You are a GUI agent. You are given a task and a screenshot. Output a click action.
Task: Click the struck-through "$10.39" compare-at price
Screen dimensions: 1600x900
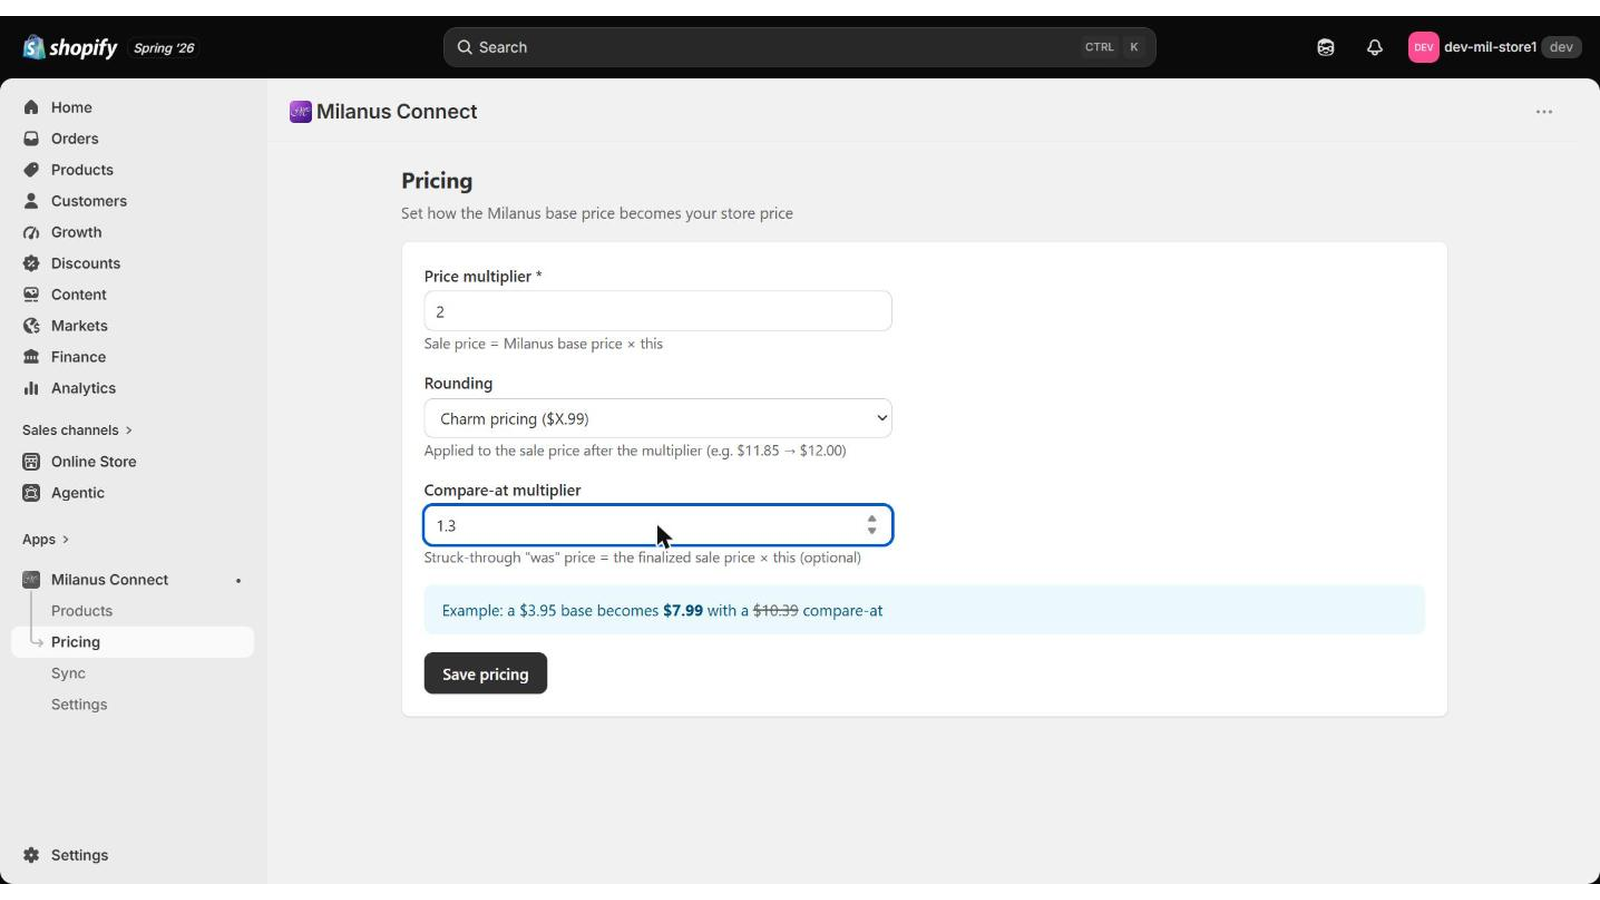pos(775,610)
